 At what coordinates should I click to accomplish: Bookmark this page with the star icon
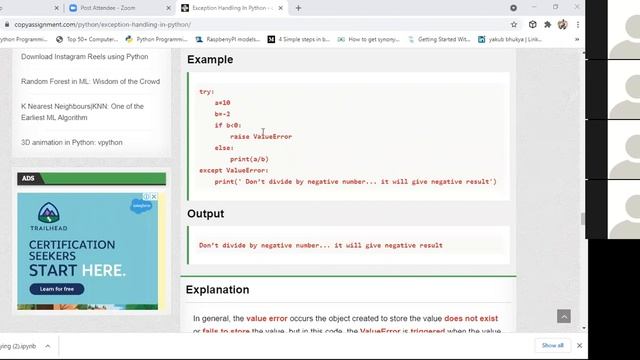[x=514, y=25]
